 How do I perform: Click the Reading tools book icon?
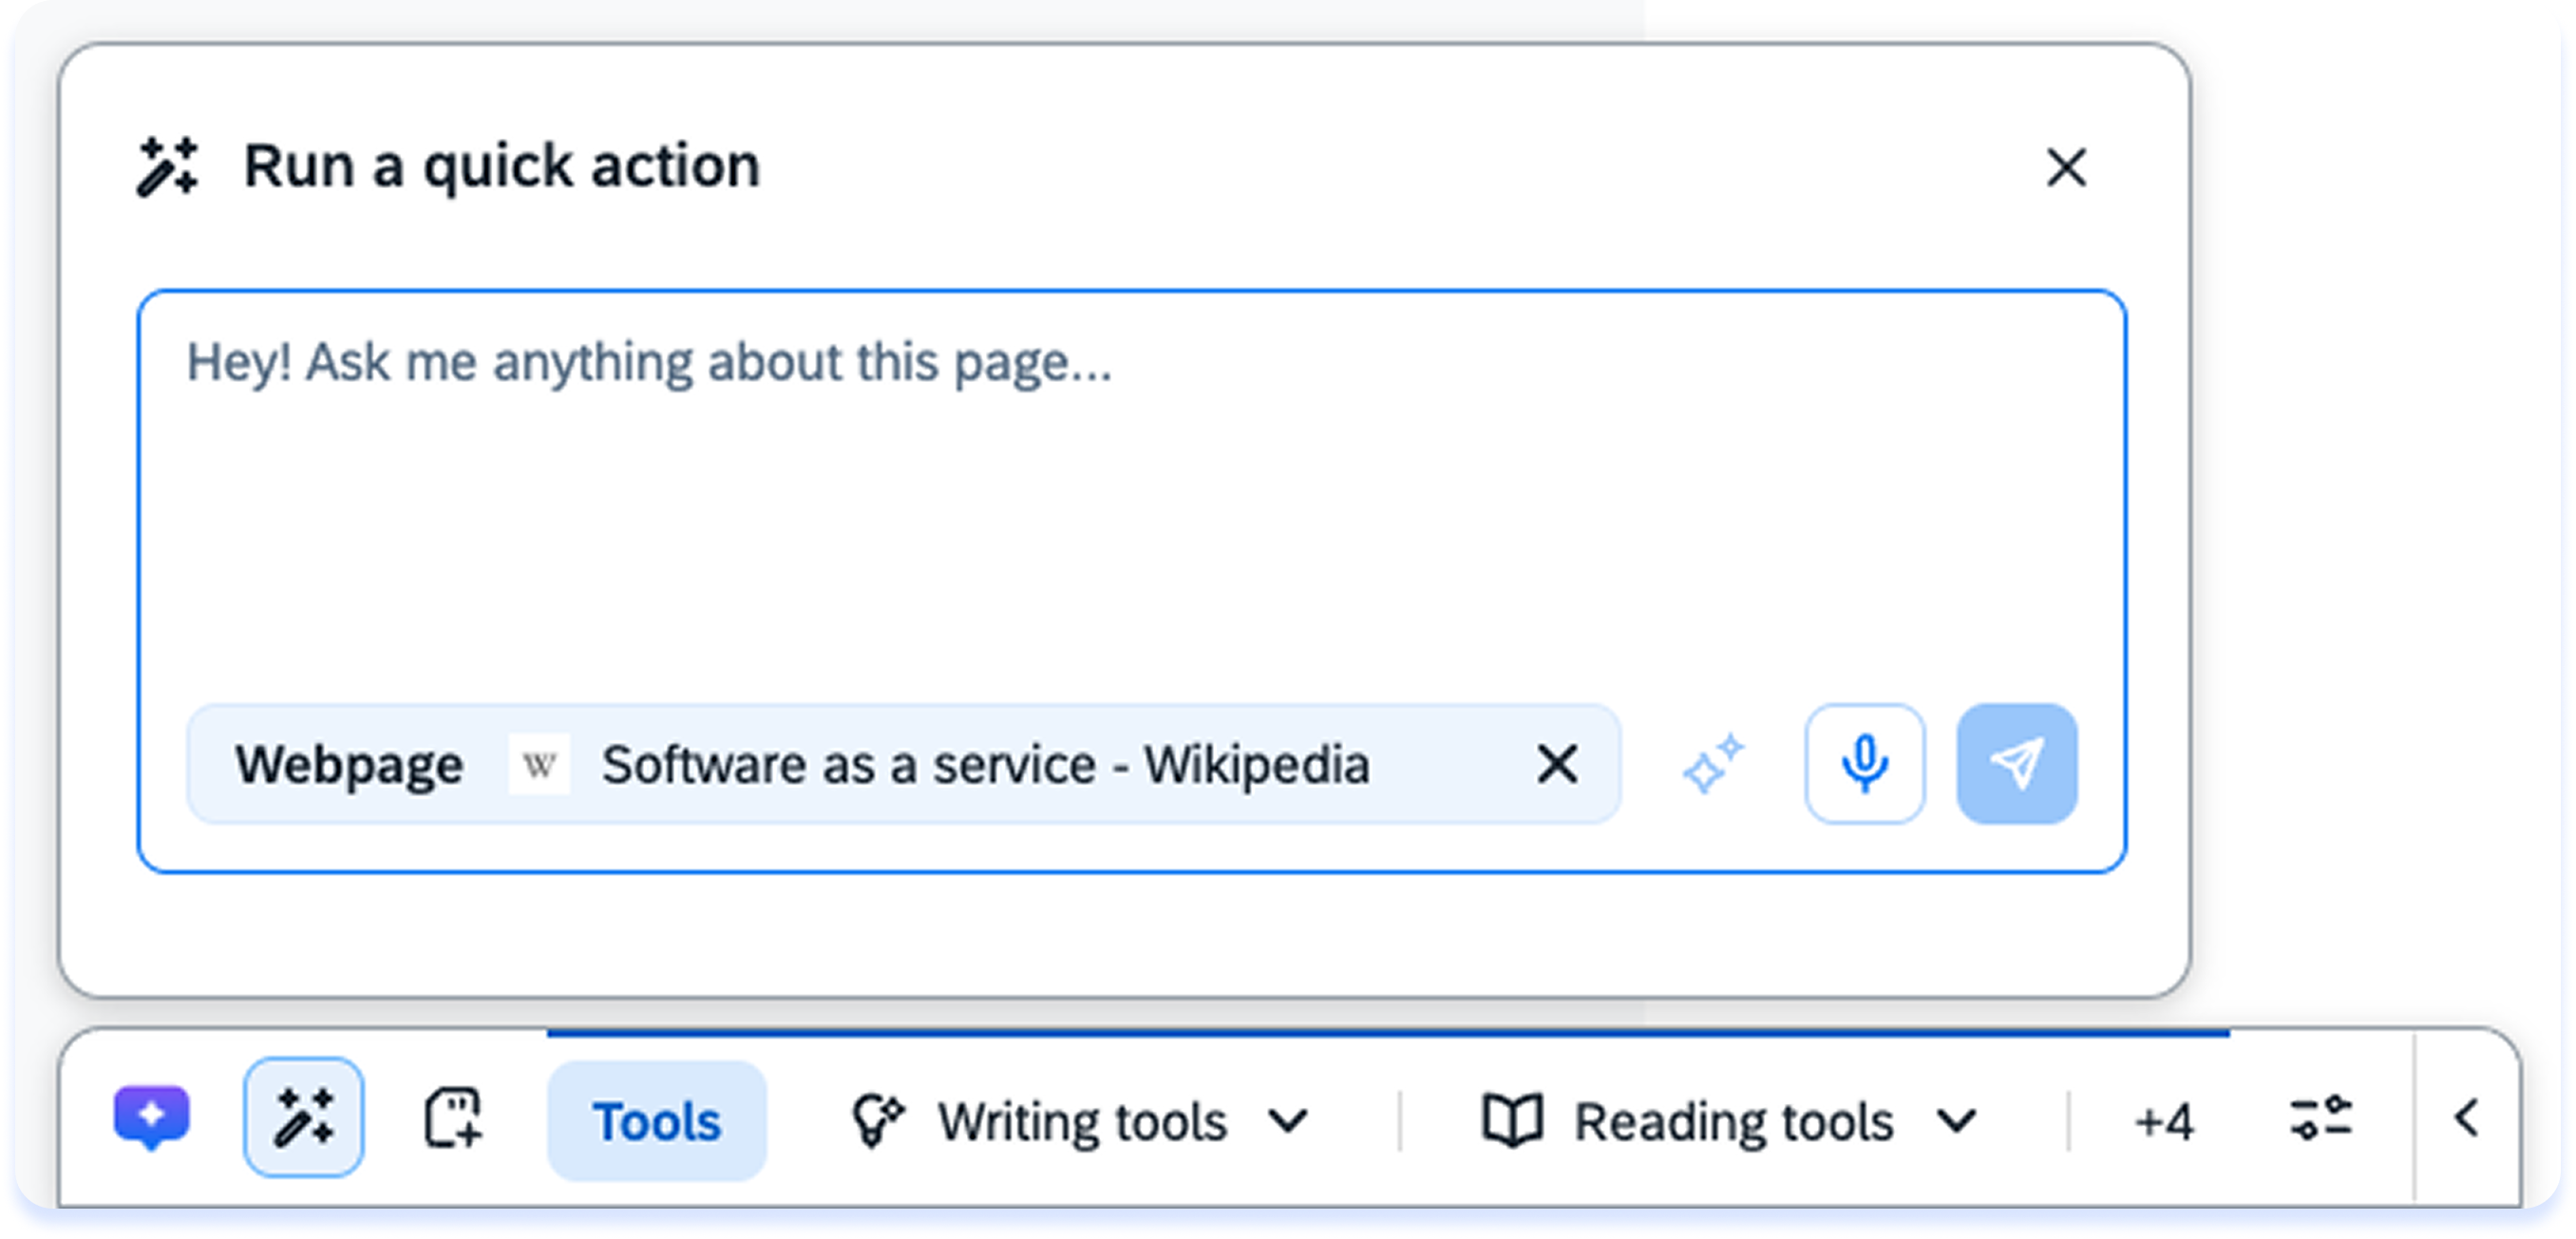[x=1512, y=1119]
